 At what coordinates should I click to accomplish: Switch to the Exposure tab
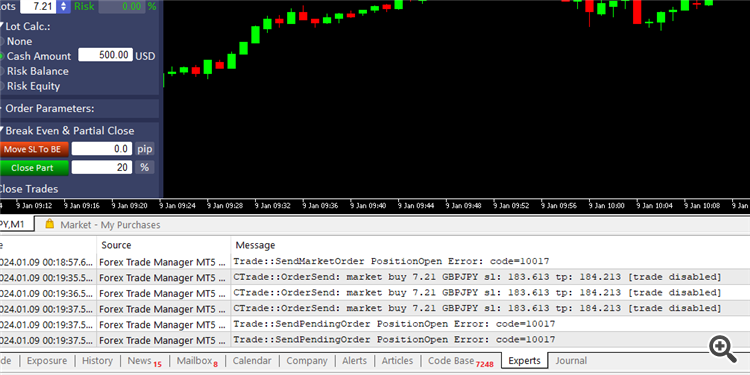coord(47,361)
